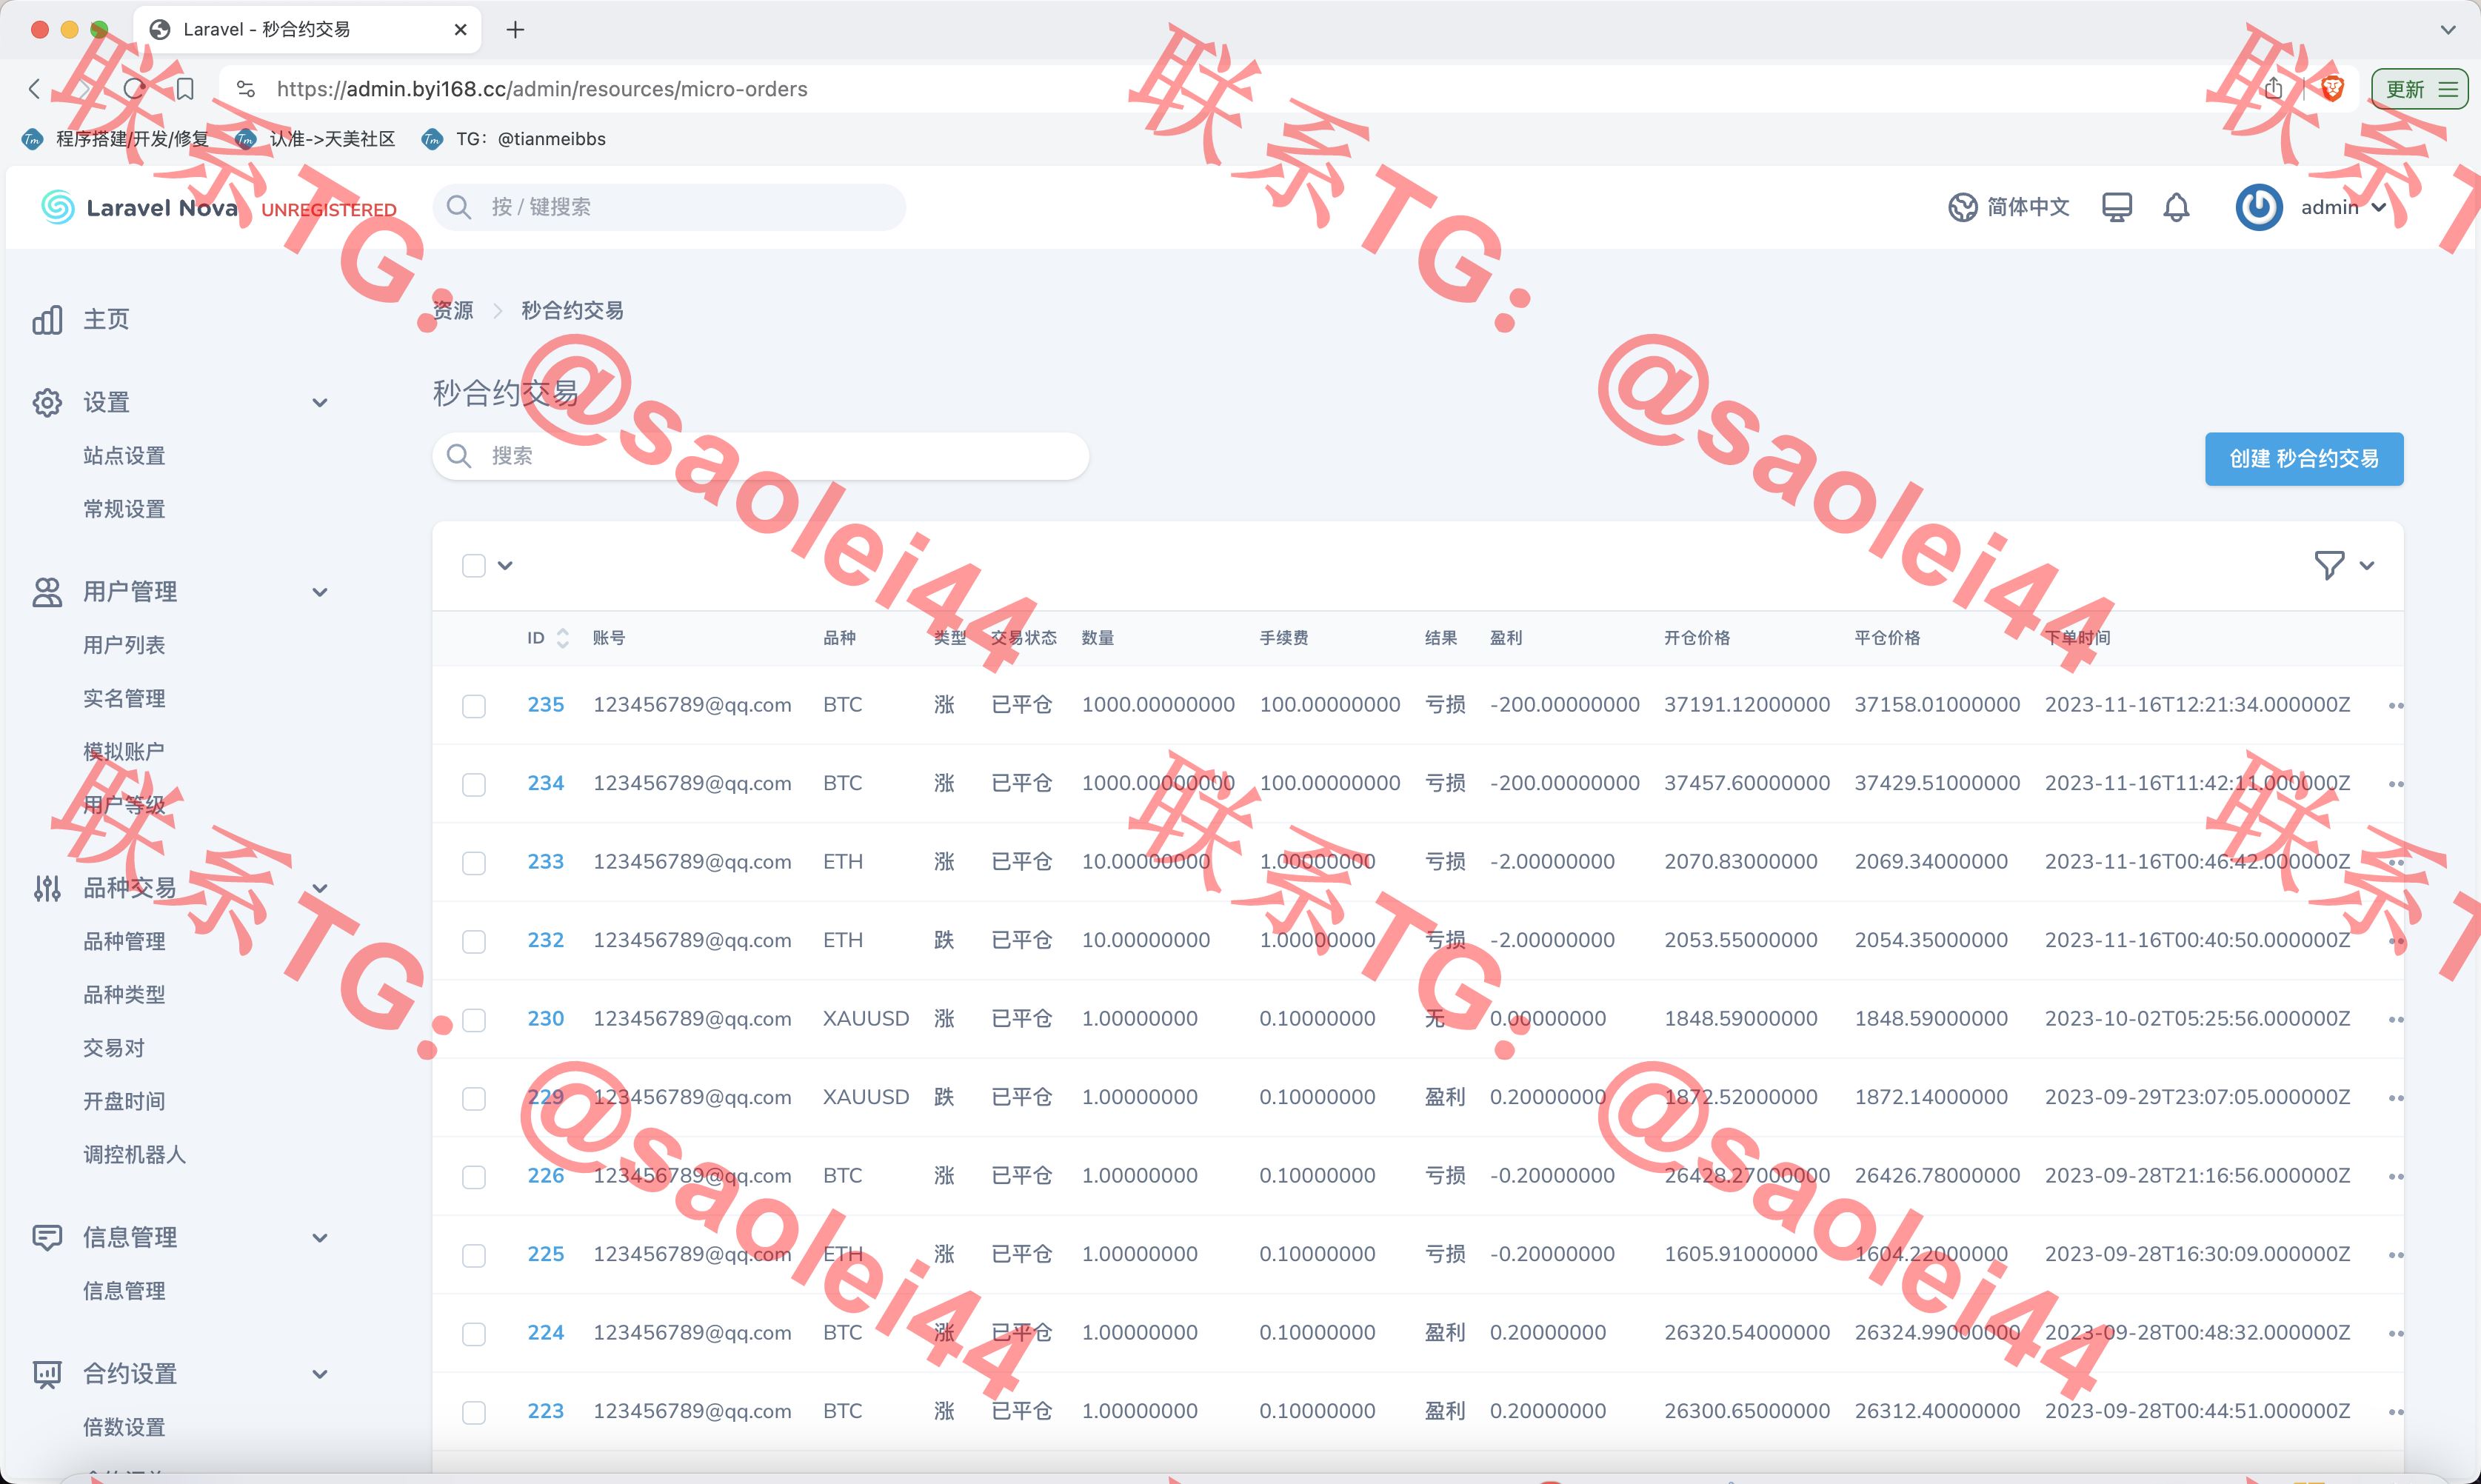Image resolution: width=2481 pixels, height=1484 pixels.
Task: Open row actions menu for order 226
Action: coord(2395,1177)
